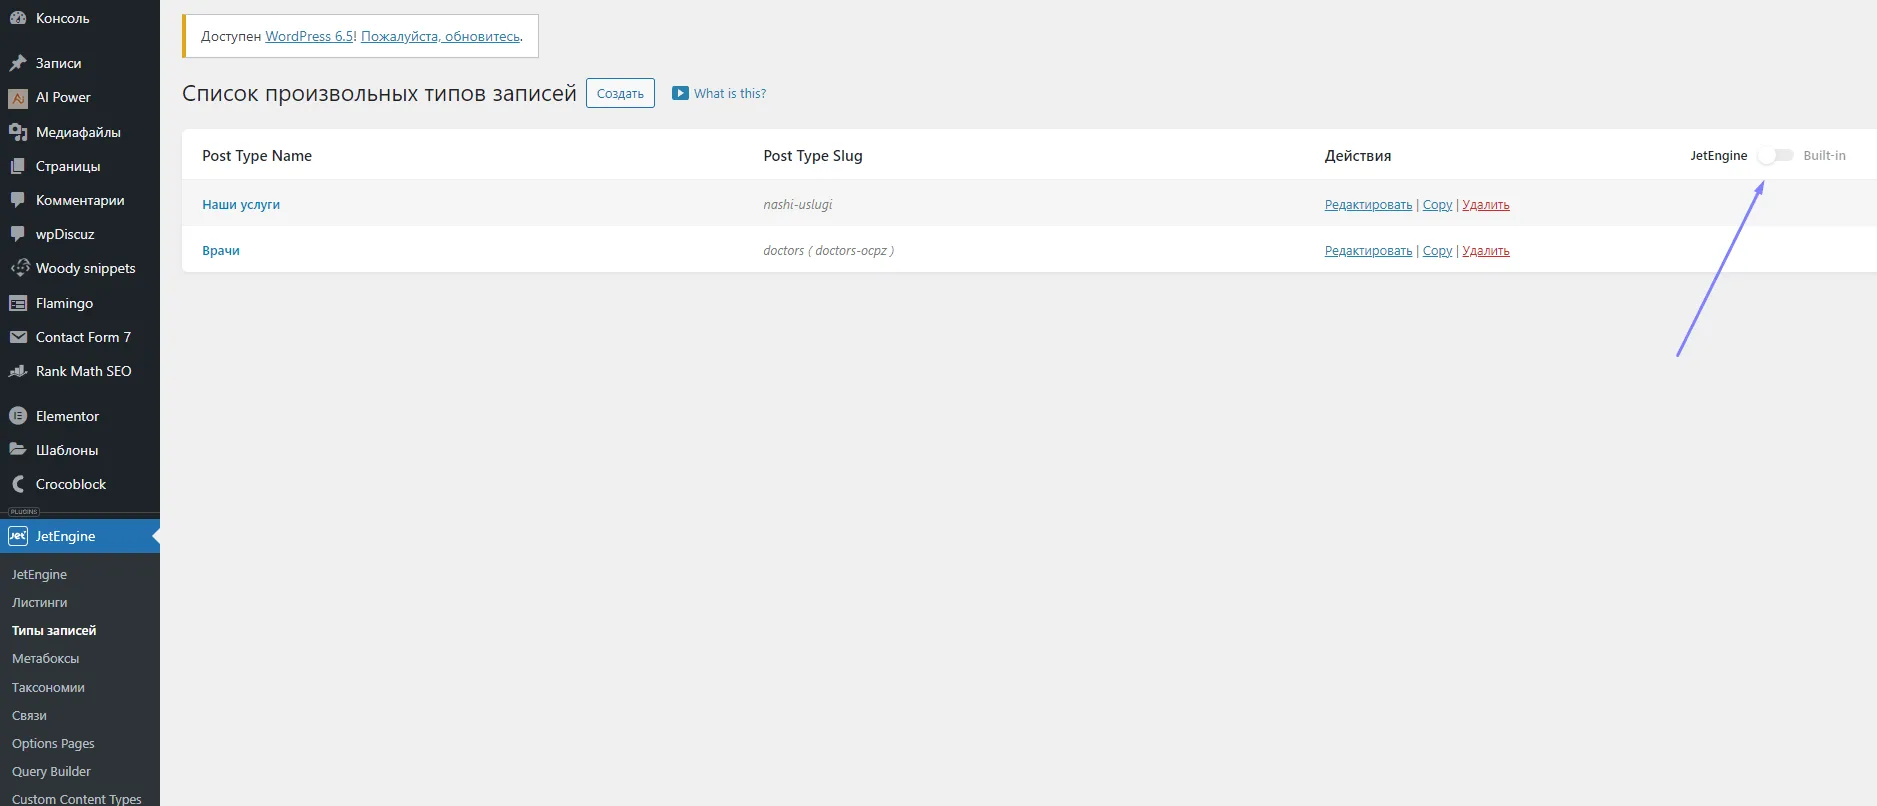Open Типы записей submenu entry
Screen dimensions: 1877x806
(54, 630)
